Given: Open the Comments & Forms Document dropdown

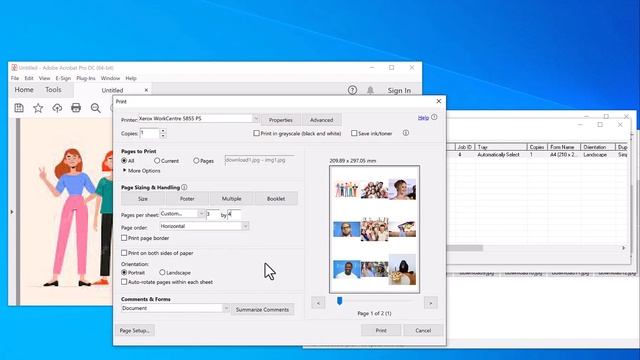Looking at the screenshot, I should click(x=226, y=308).
